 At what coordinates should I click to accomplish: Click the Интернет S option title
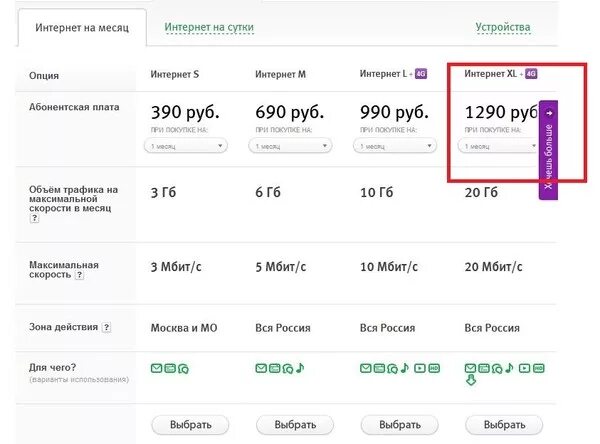[174, 74]
